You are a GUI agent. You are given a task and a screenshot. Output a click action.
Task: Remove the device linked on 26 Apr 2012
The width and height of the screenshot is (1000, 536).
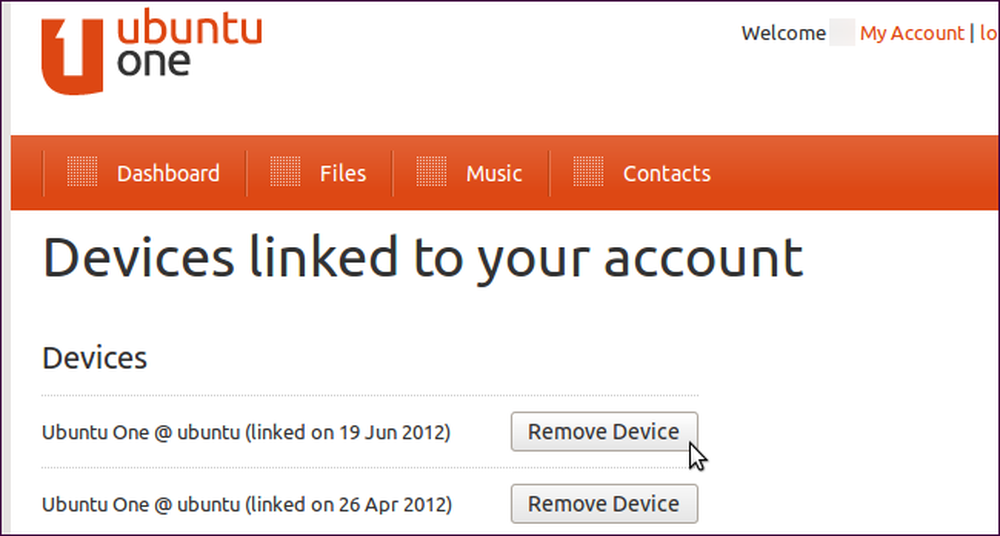coord(604,504)
